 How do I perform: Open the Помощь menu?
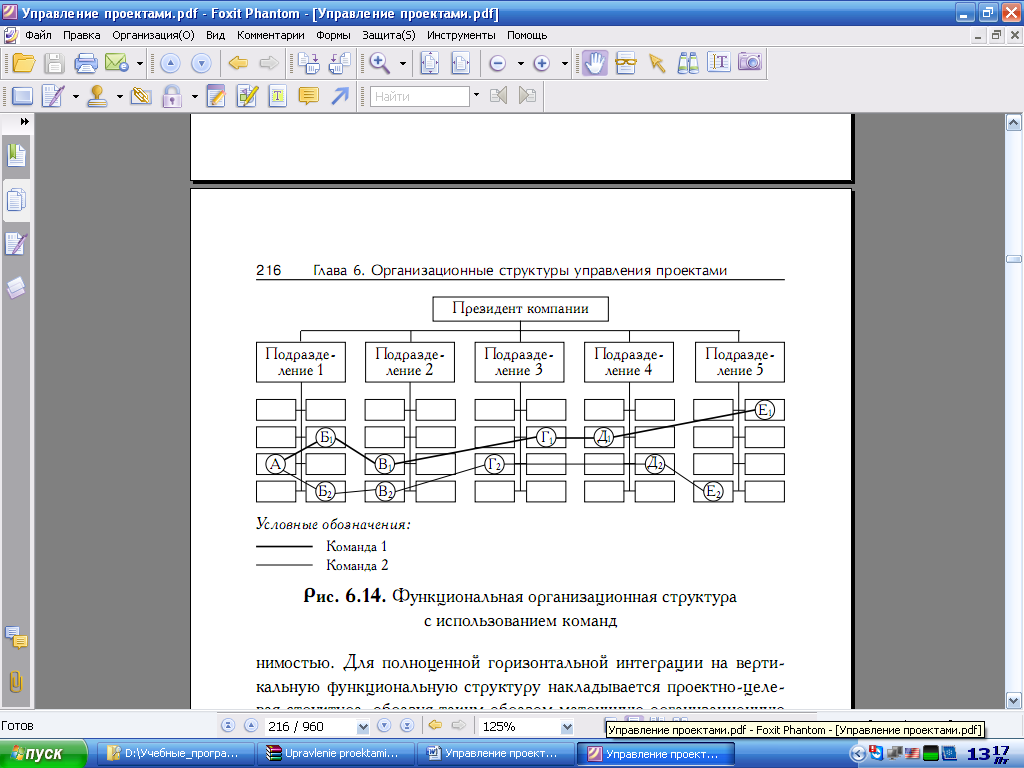click(527, 35)
